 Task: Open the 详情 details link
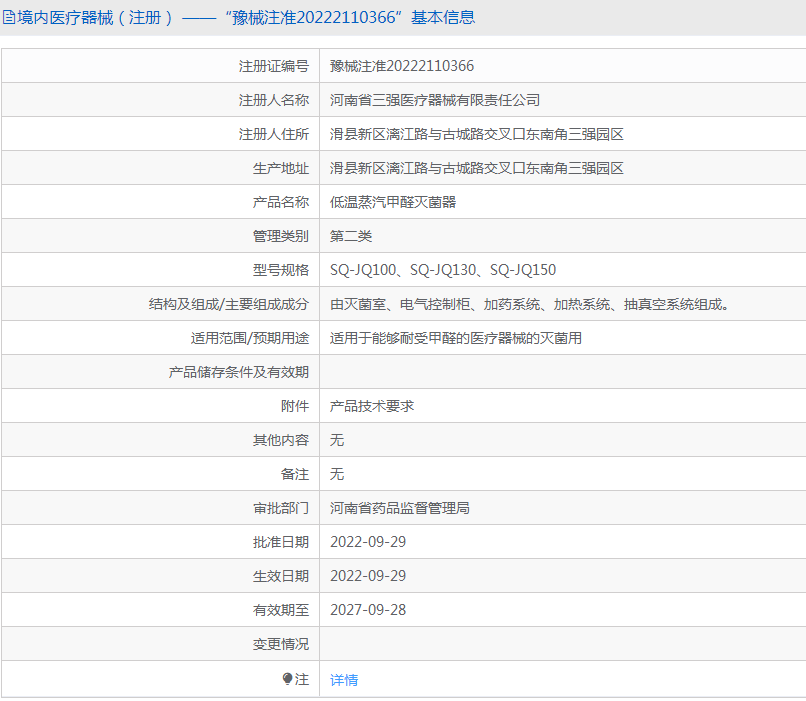[344, 680]
